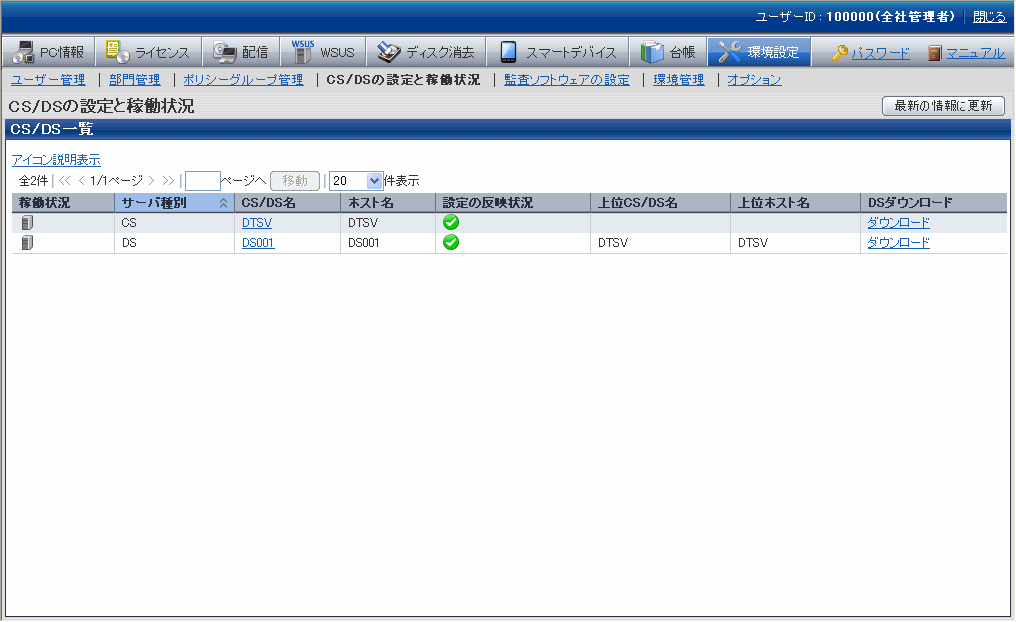Go to ユーザー管理
The image size is (1016, 622).
48,80
